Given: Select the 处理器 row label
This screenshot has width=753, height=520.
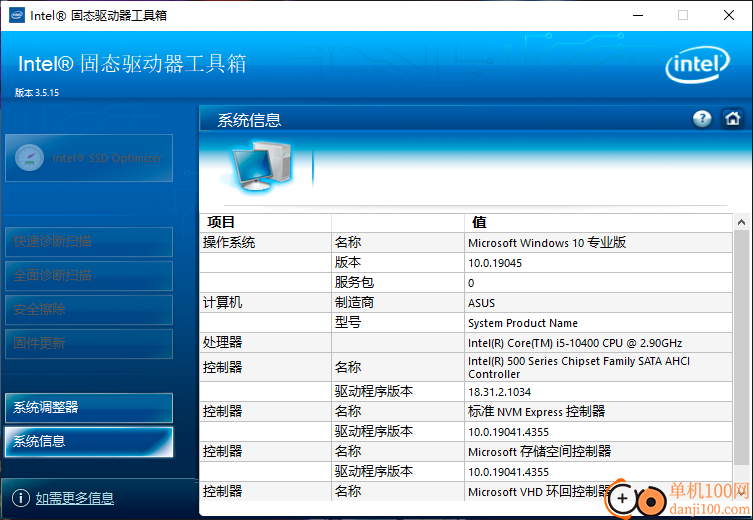Looking at the screenshot, I should 222,342.
